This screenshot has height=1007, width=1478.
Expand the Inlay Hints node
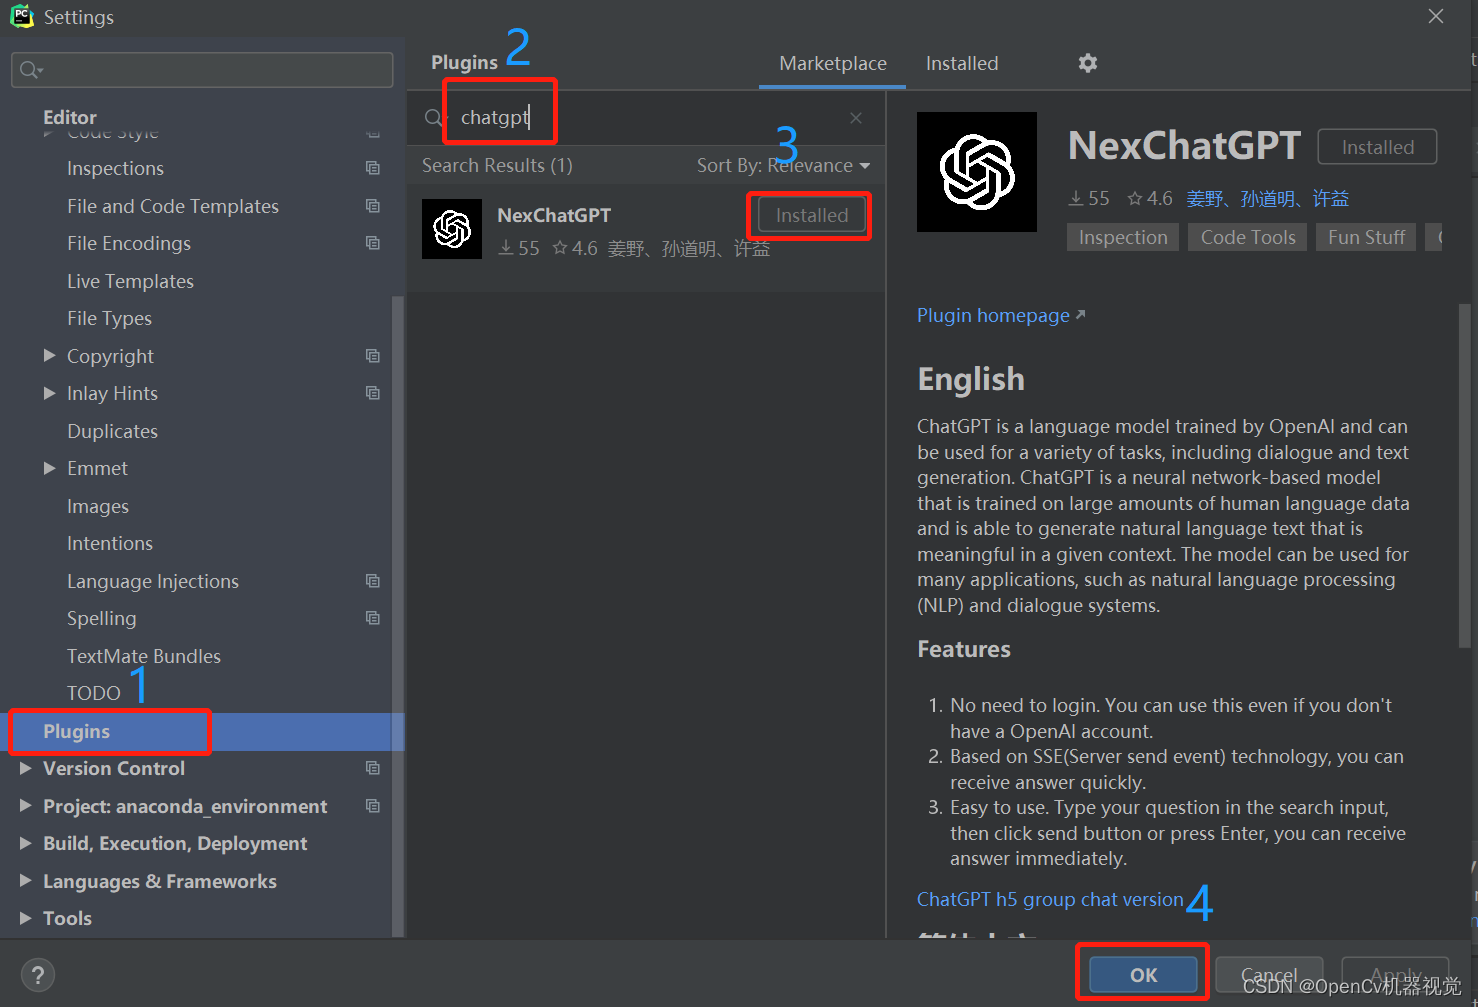click(x=50, y=393)
